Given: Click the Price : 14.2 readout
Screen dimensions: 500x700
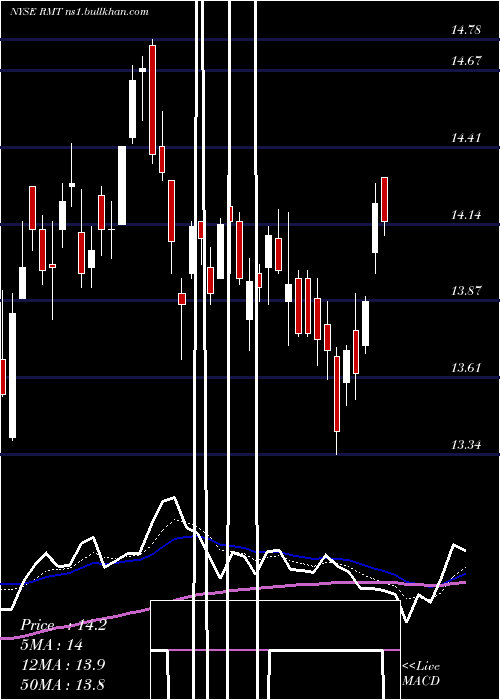Looking at the screenshot, I should (x=63, y=625).
